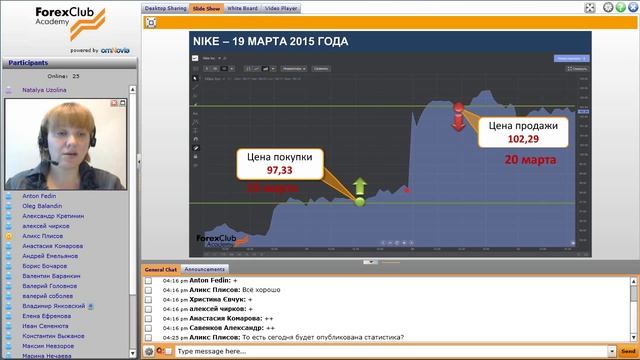This screenshot has height=360, width=640.
Task: Click participants list scroll-up arrow
Action: pos(133,89)
